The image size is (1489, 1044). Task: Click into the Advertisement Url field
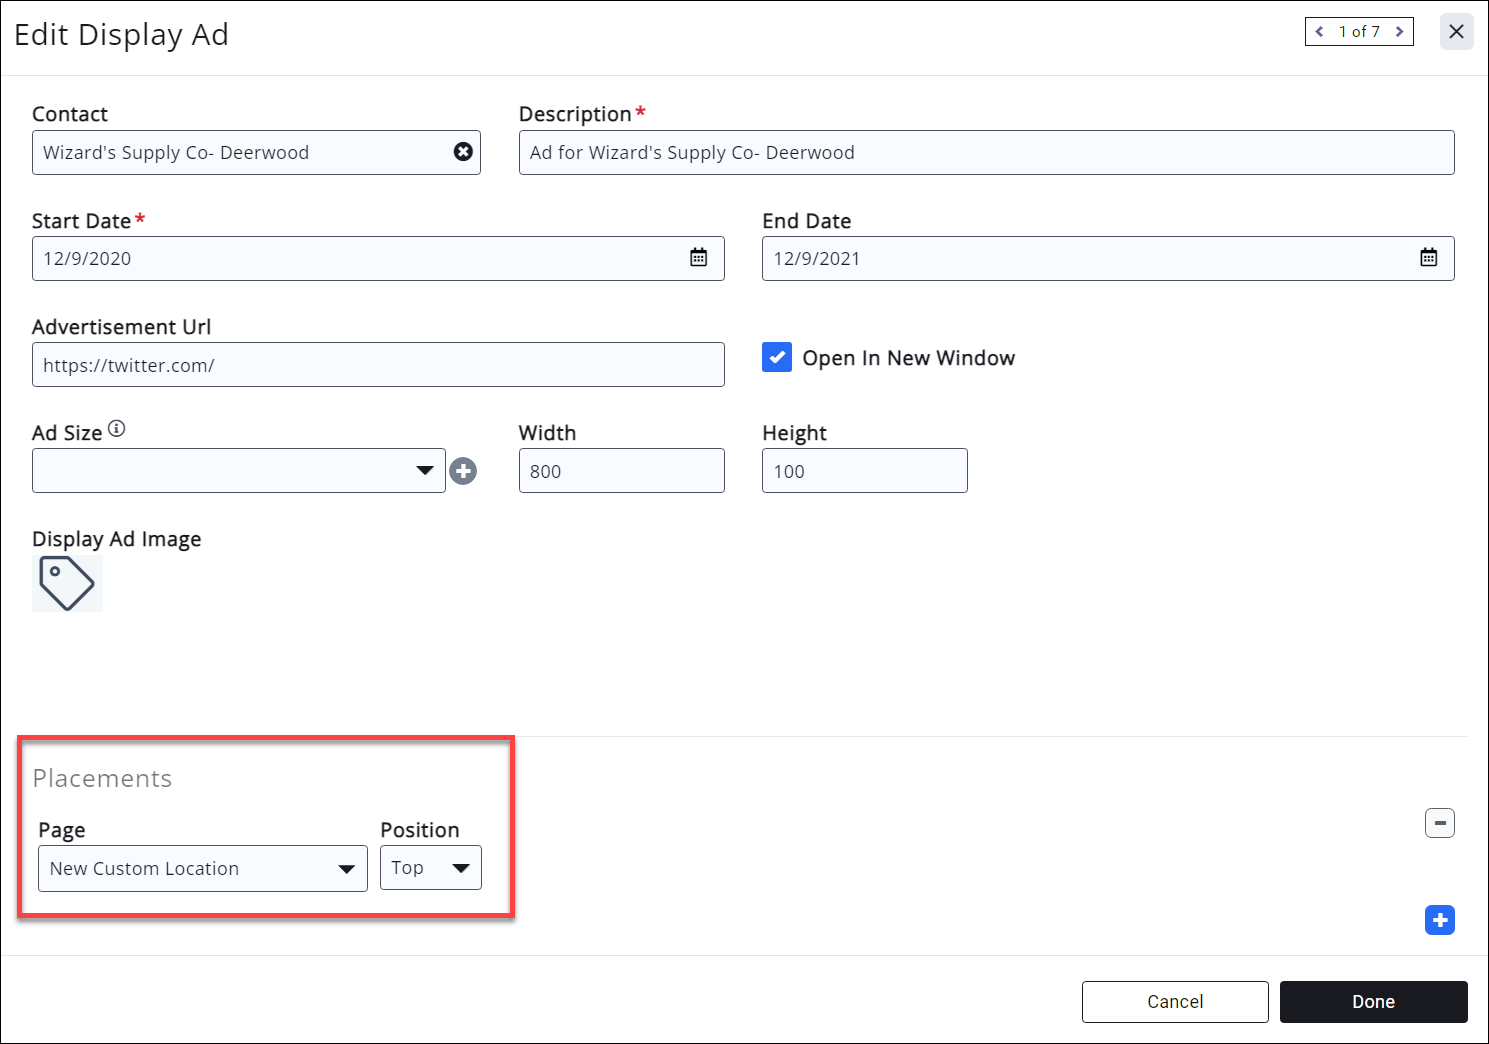378,365
